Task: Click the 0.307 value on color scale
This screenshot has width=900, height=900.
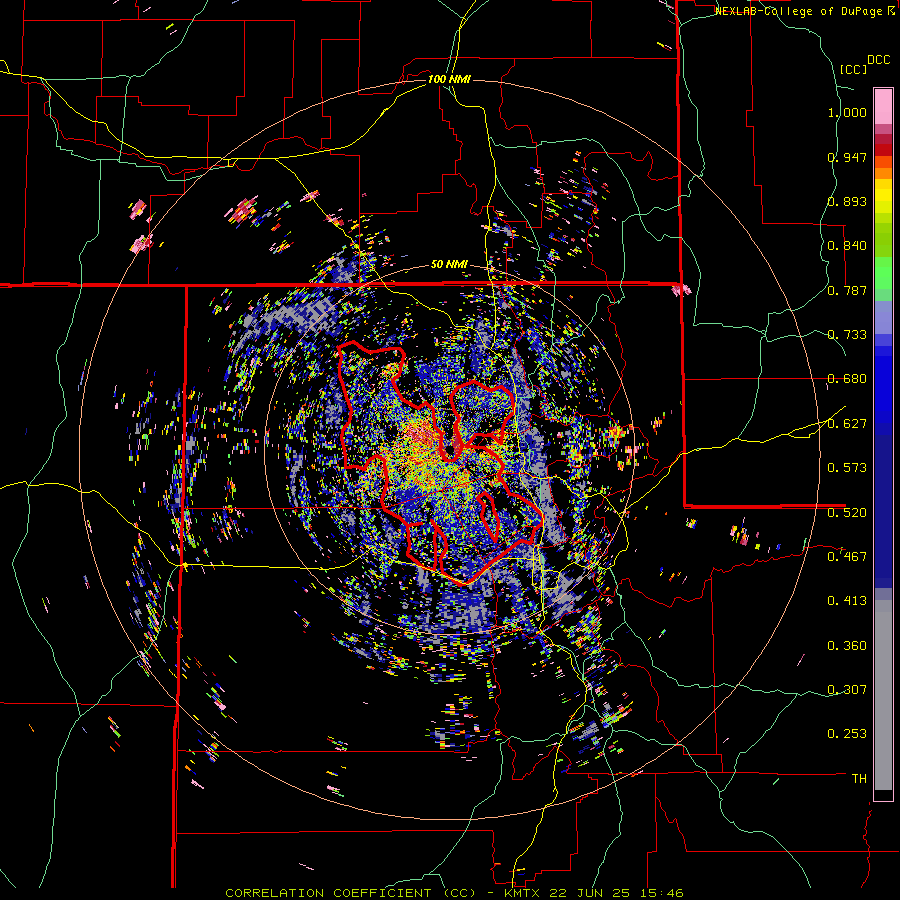Action: click(847, 690)
